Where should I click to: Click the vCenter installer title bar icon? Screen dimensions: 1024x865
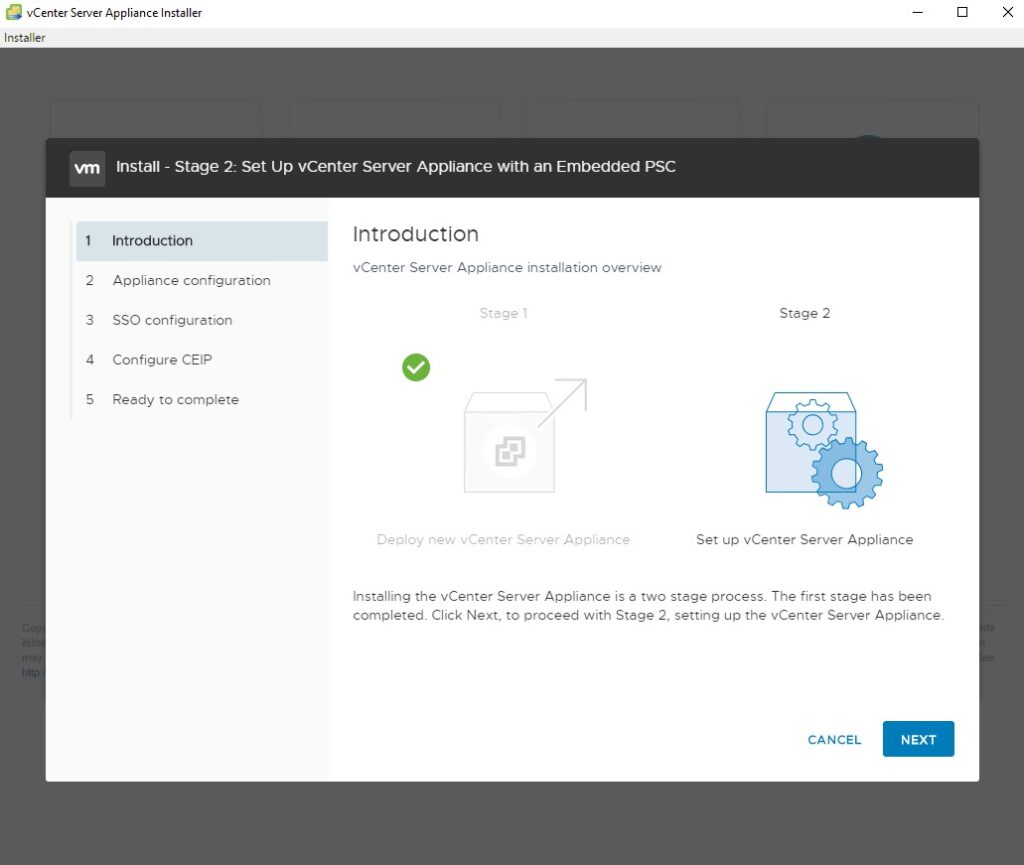tap(13, 12)
